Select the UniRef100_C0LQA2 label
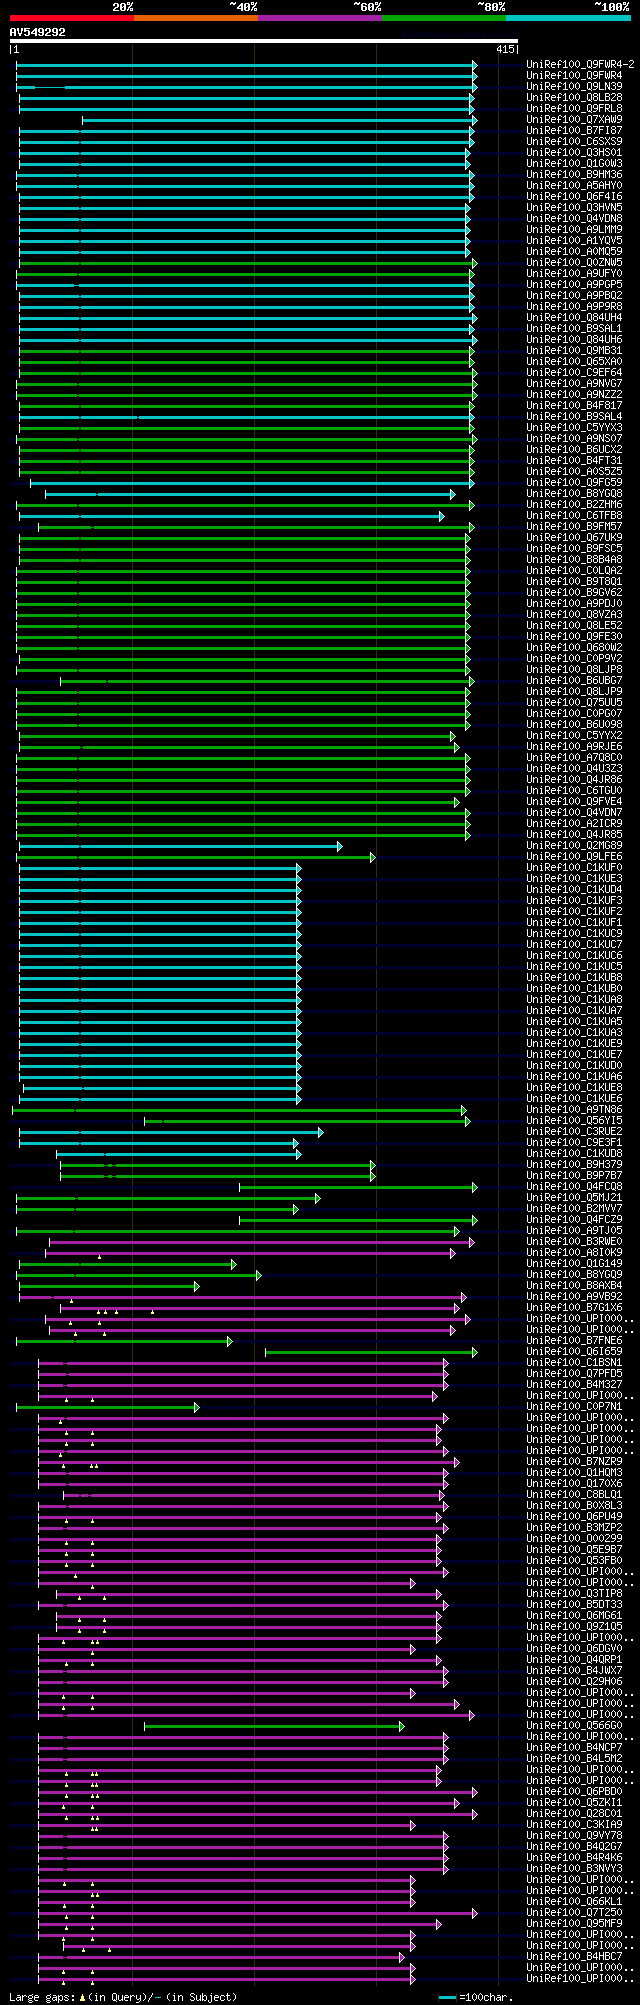This screenshot has width=640, height=2005. [575, 570]
